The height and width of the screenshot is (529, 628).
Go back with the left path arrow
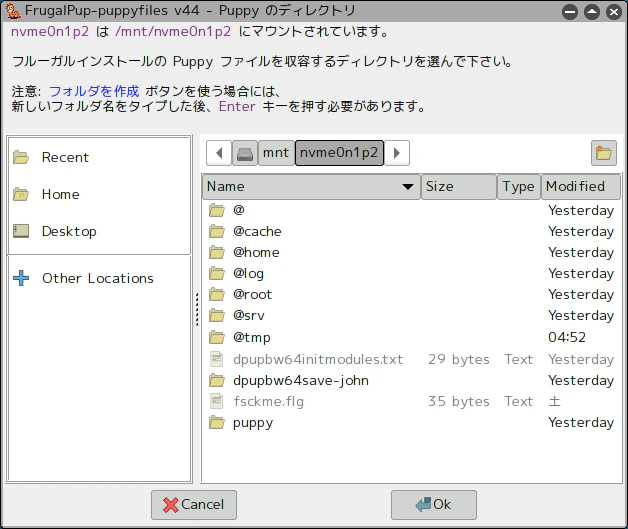click(x=219, y=153)
